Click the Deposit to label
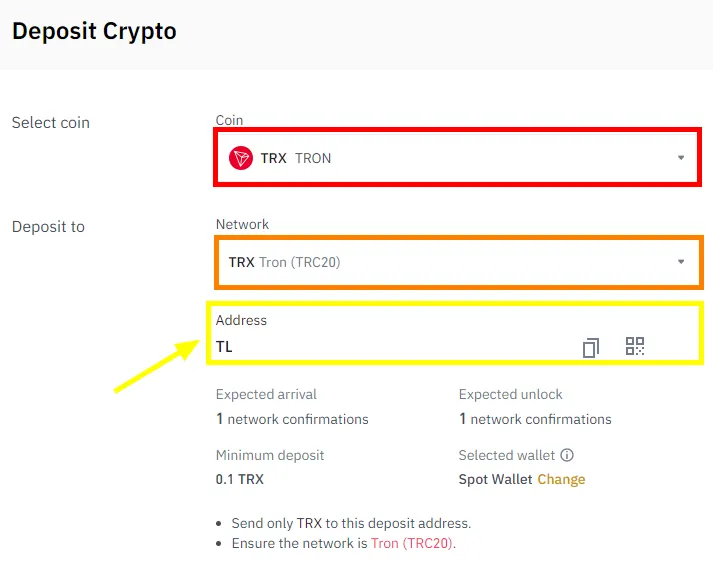The image size is (713, 577). [x=48, y=227]
